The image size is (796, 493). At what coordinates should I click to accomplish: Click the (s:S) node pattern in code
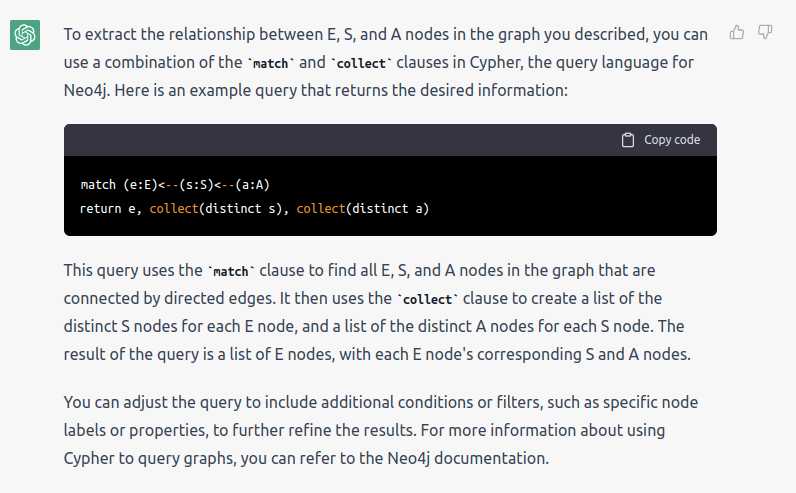pos(196,185)
